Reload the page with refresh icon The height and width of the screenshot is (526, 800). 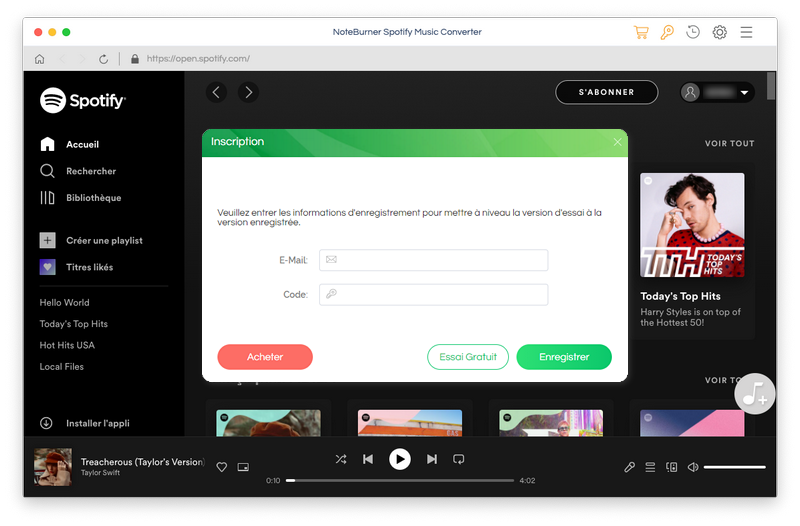click(x=104, y=59)
